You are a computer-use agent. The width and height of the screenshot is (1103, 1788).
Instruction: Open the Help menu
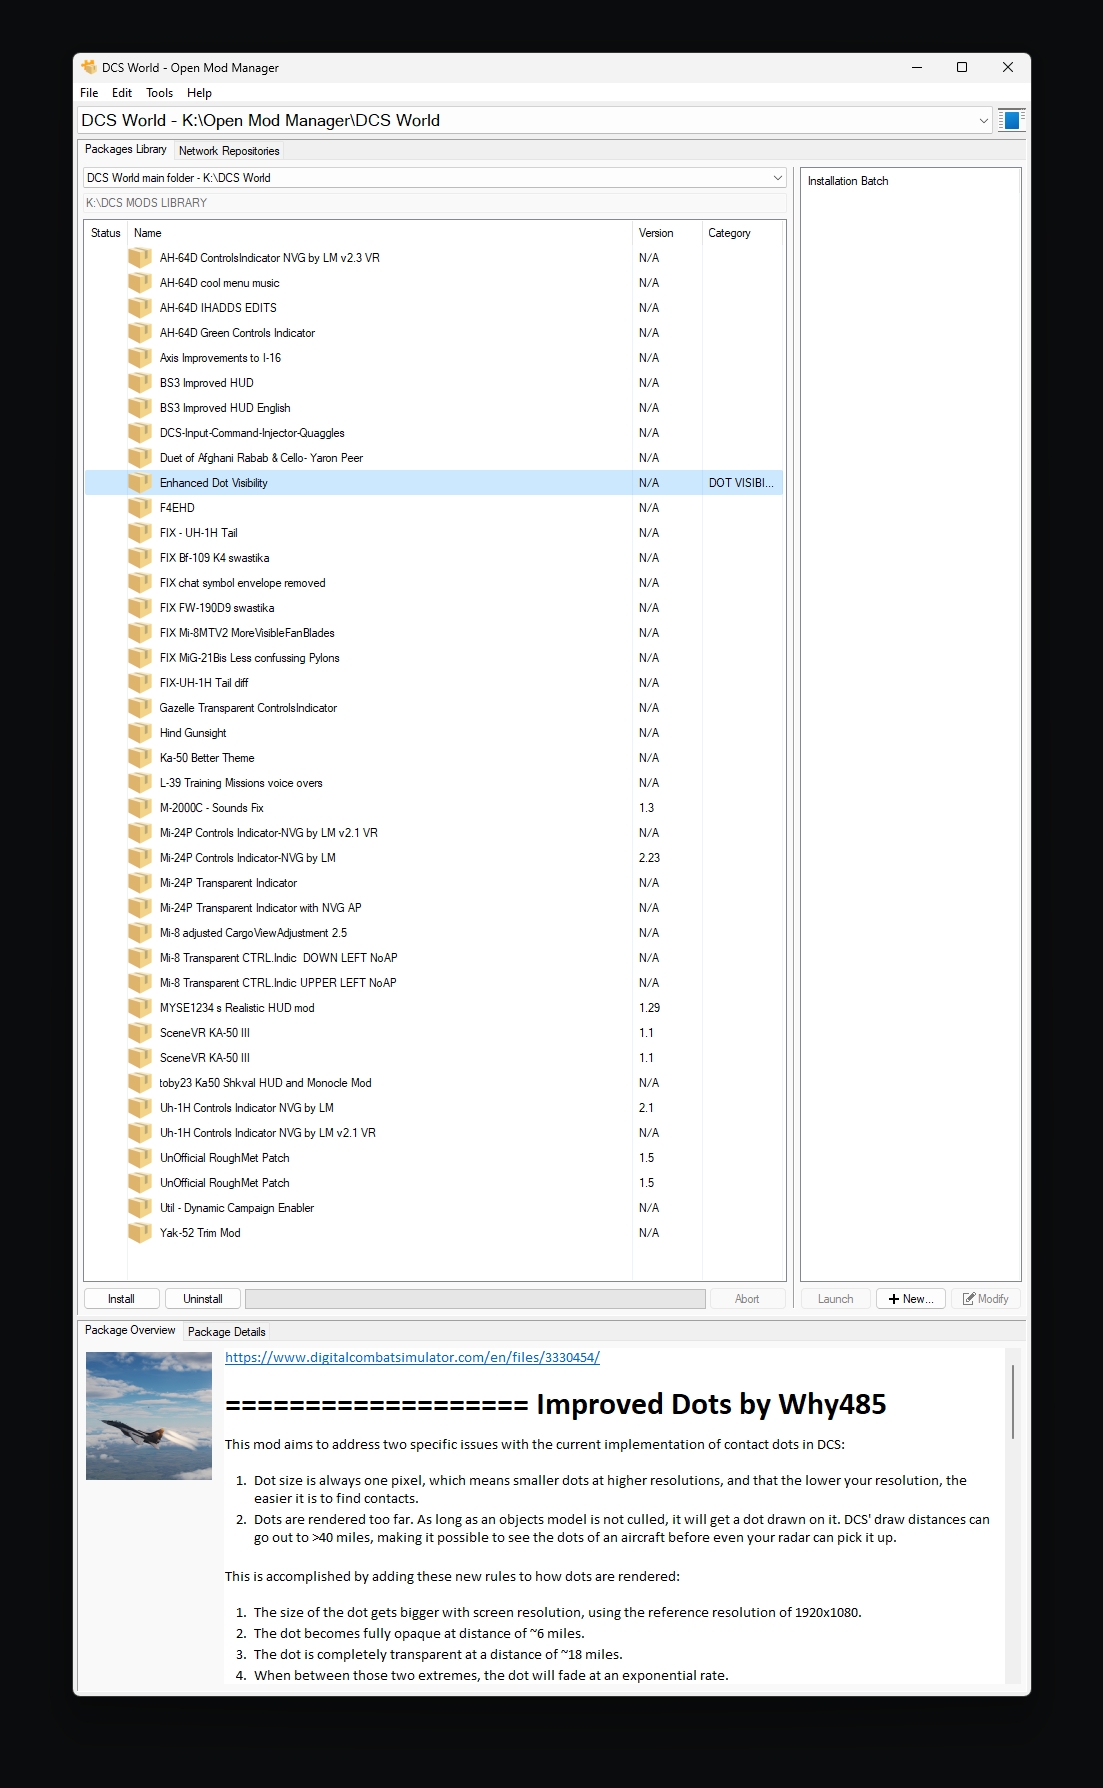tap(199, 92)
